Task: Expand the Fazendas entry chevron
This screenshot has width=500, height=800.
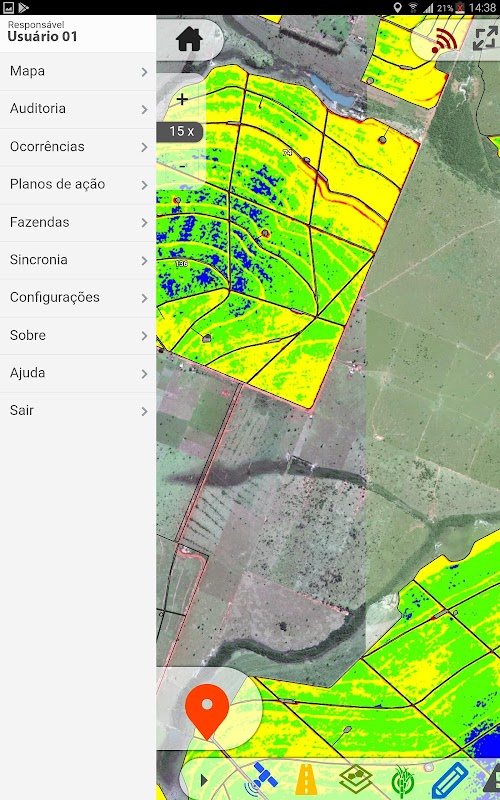Action: click(144, 222)
